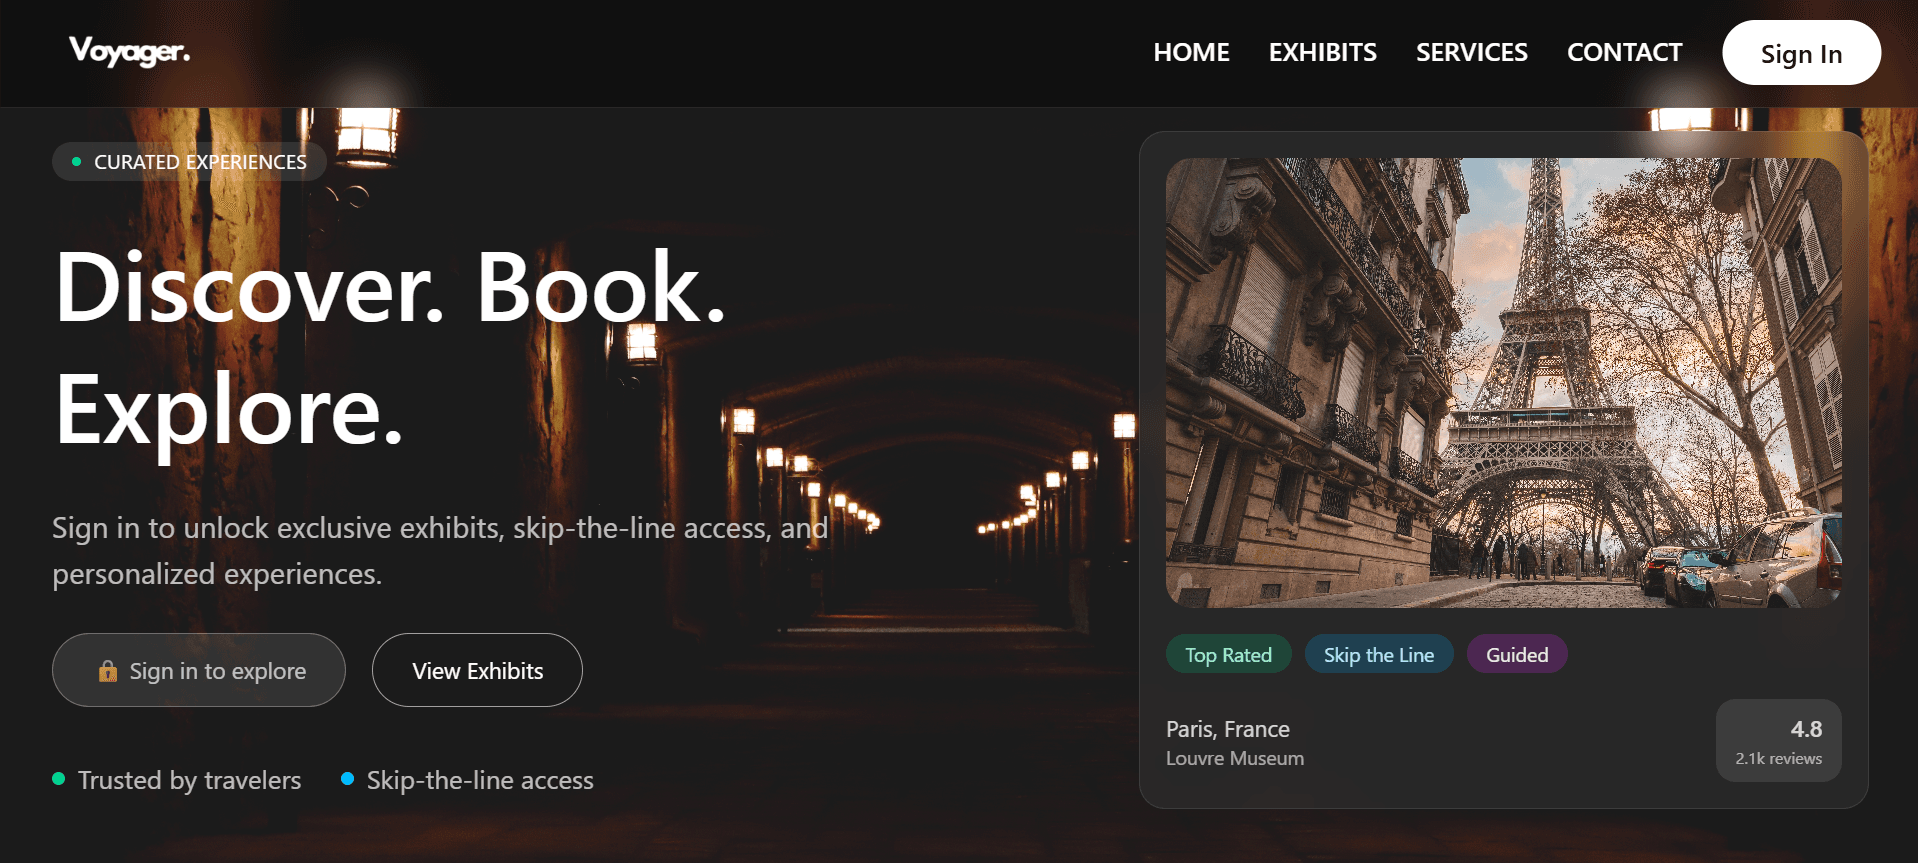Open View Exhibits button
The image size is (1918, 863).
[x=477, y=670]
